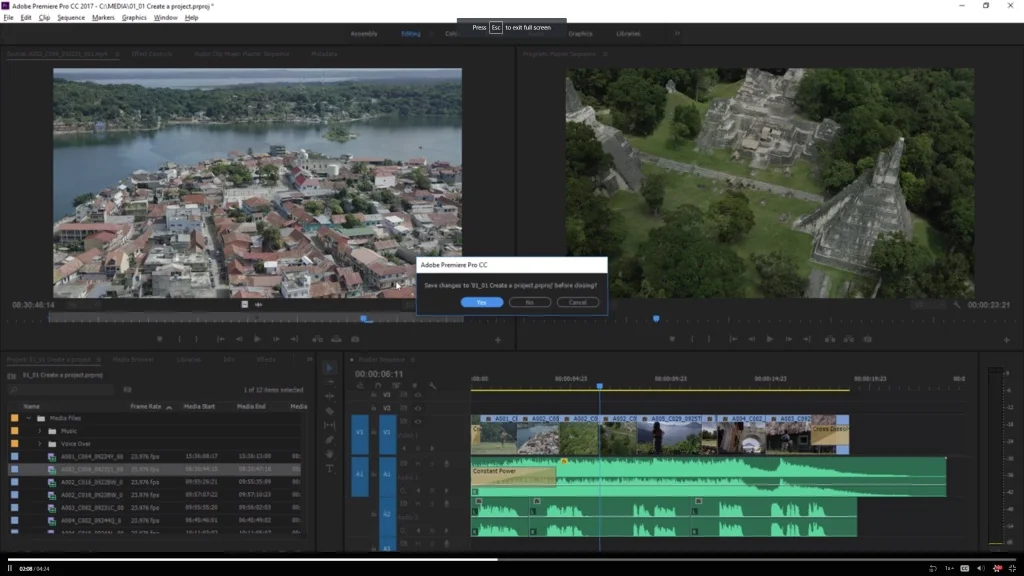Image resolution: width=1024 pixels, height=576 pixels.
Task: Select the Selection tool in the Tools panel
Action: 330,369
